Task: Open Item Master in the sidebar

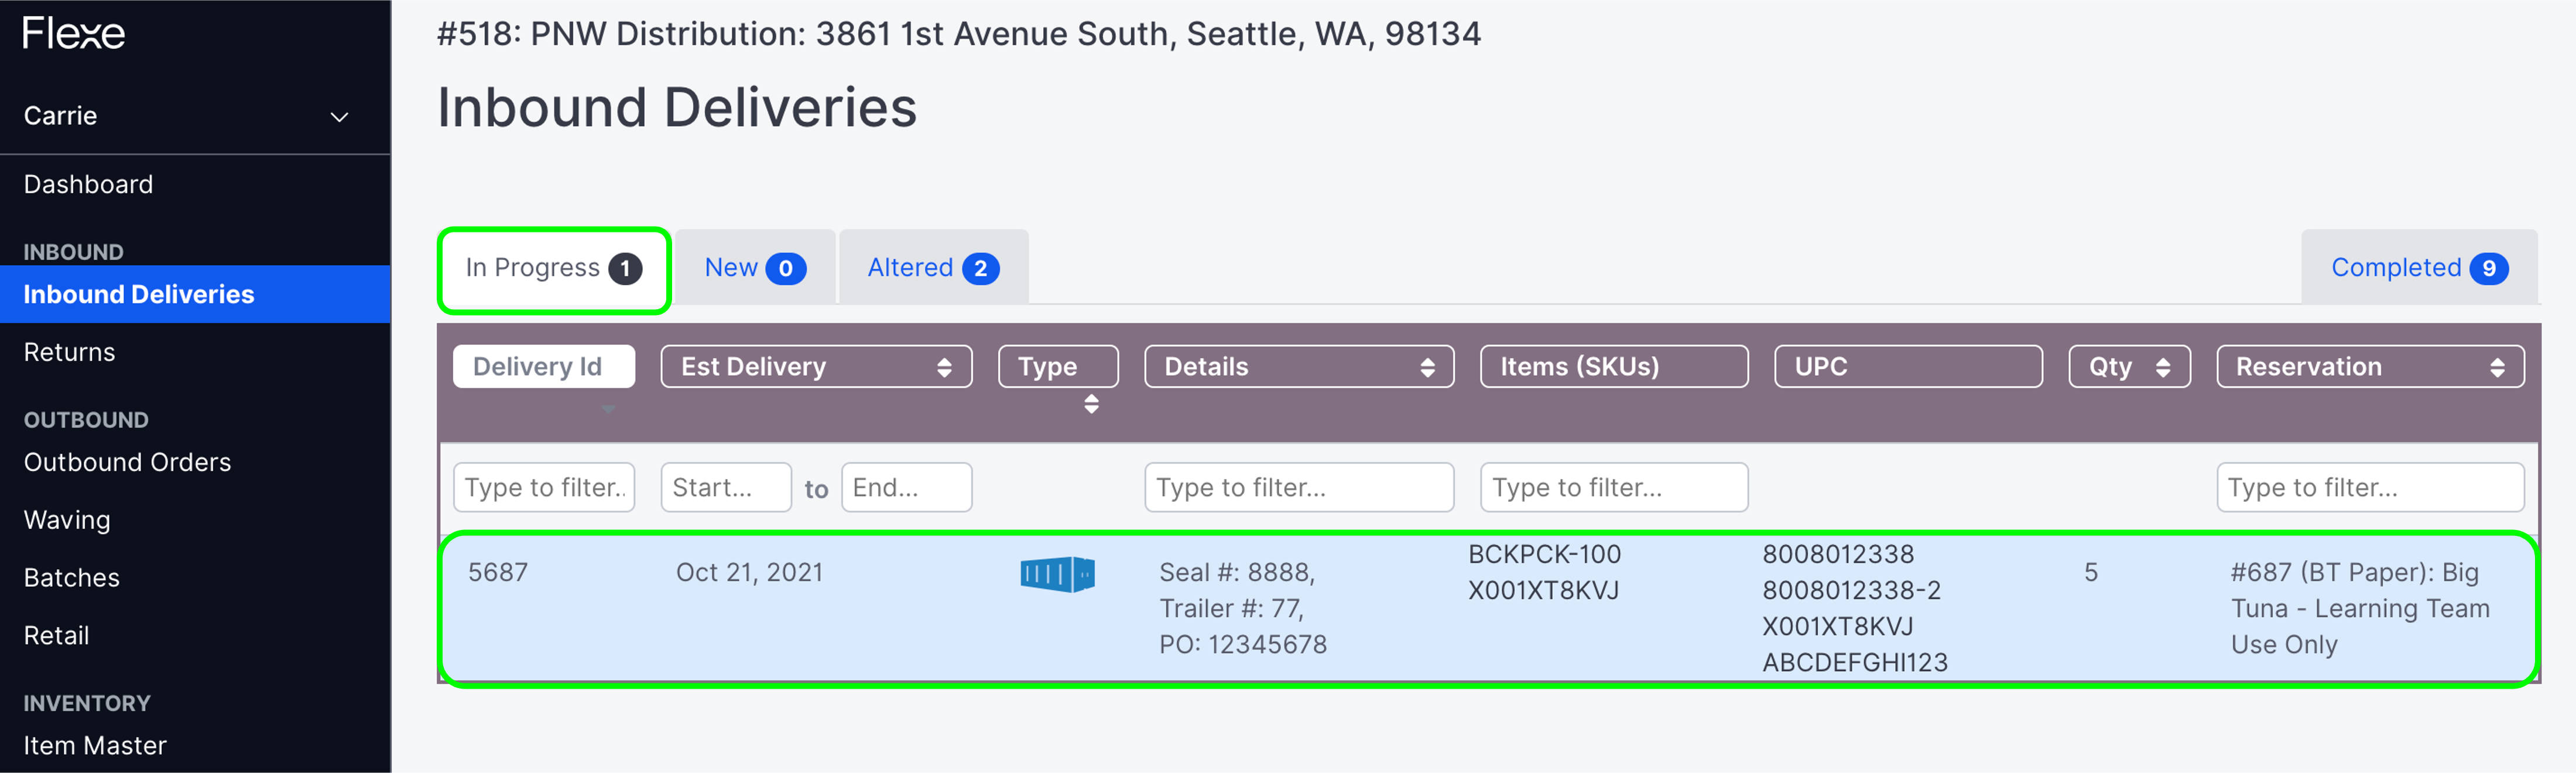Action: pos(95,745)
